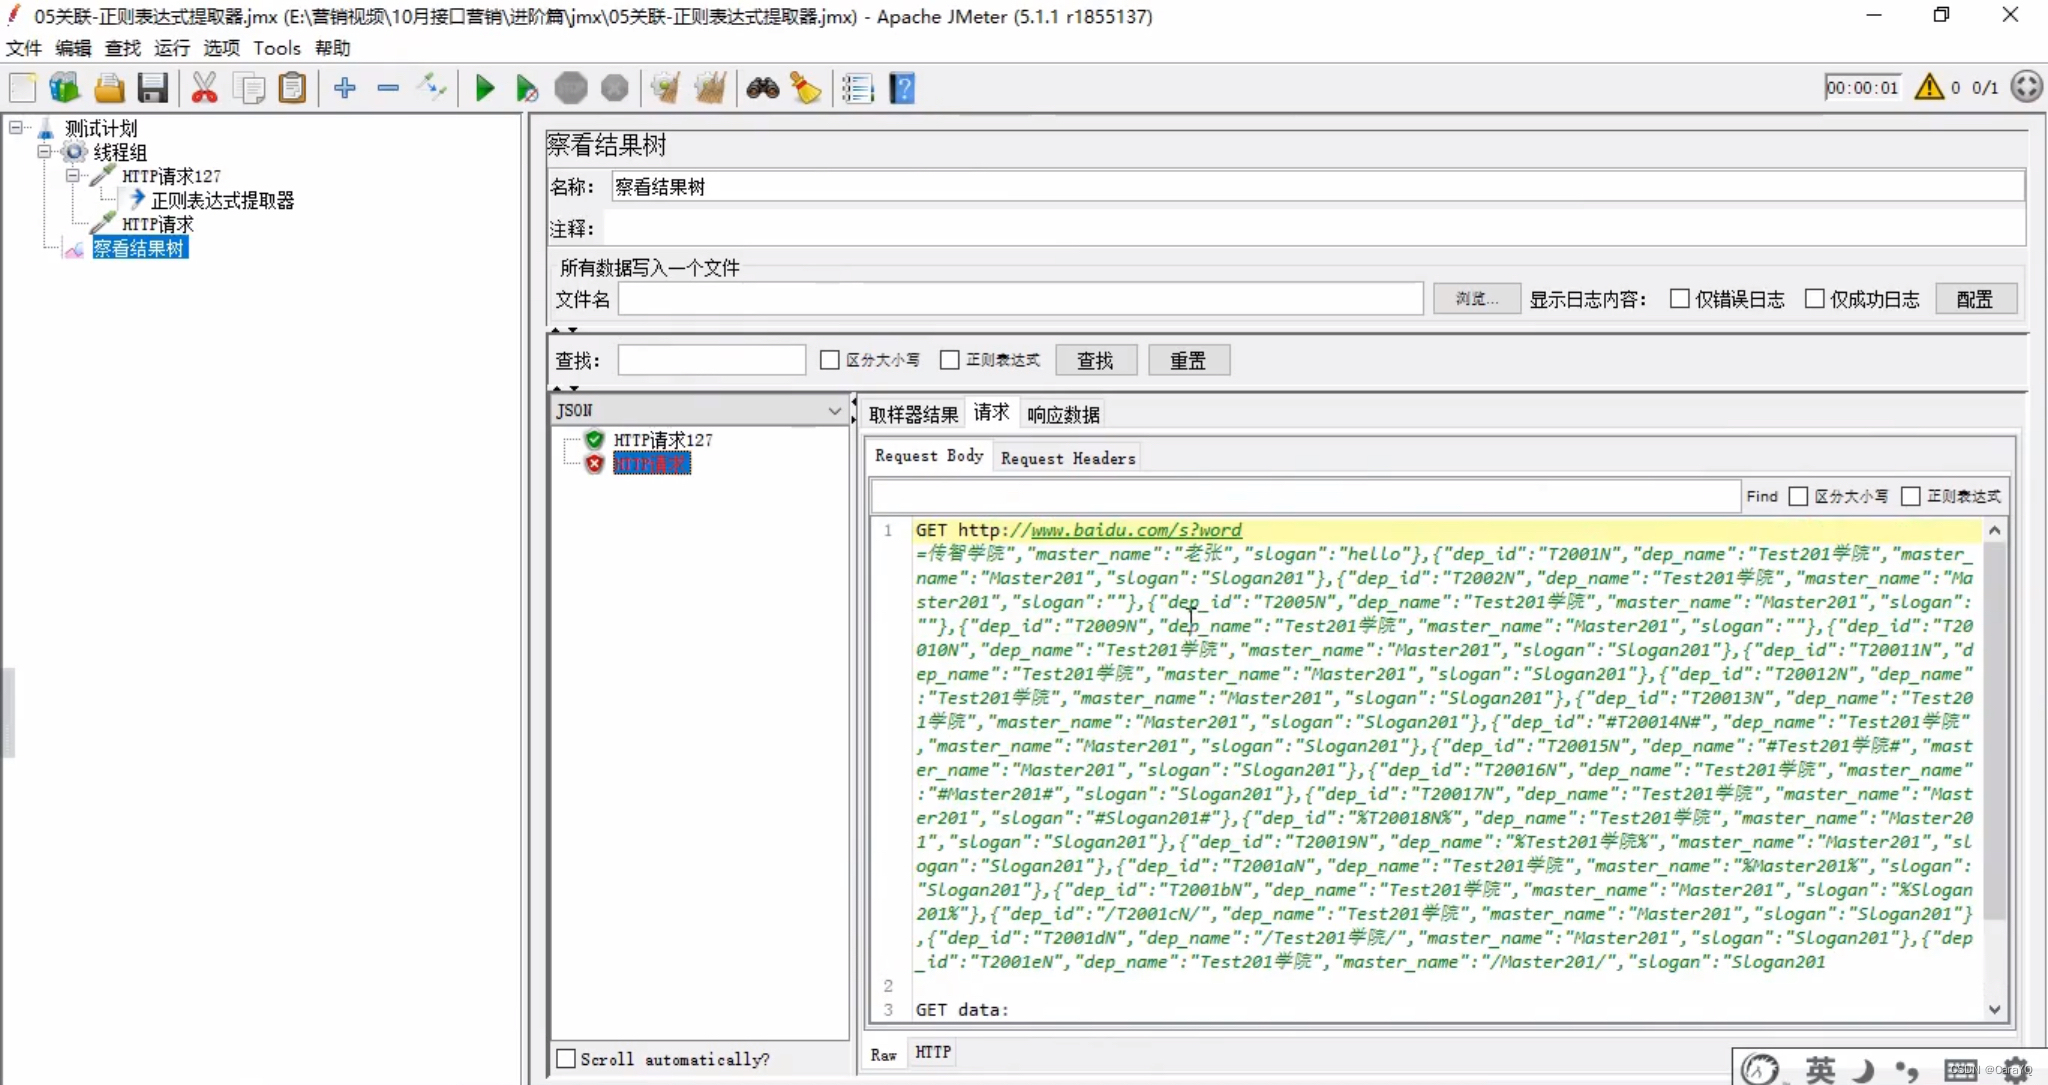
Task: Click the 文件名 input field
Action: pyautogui.click(x=1020, y=298)
